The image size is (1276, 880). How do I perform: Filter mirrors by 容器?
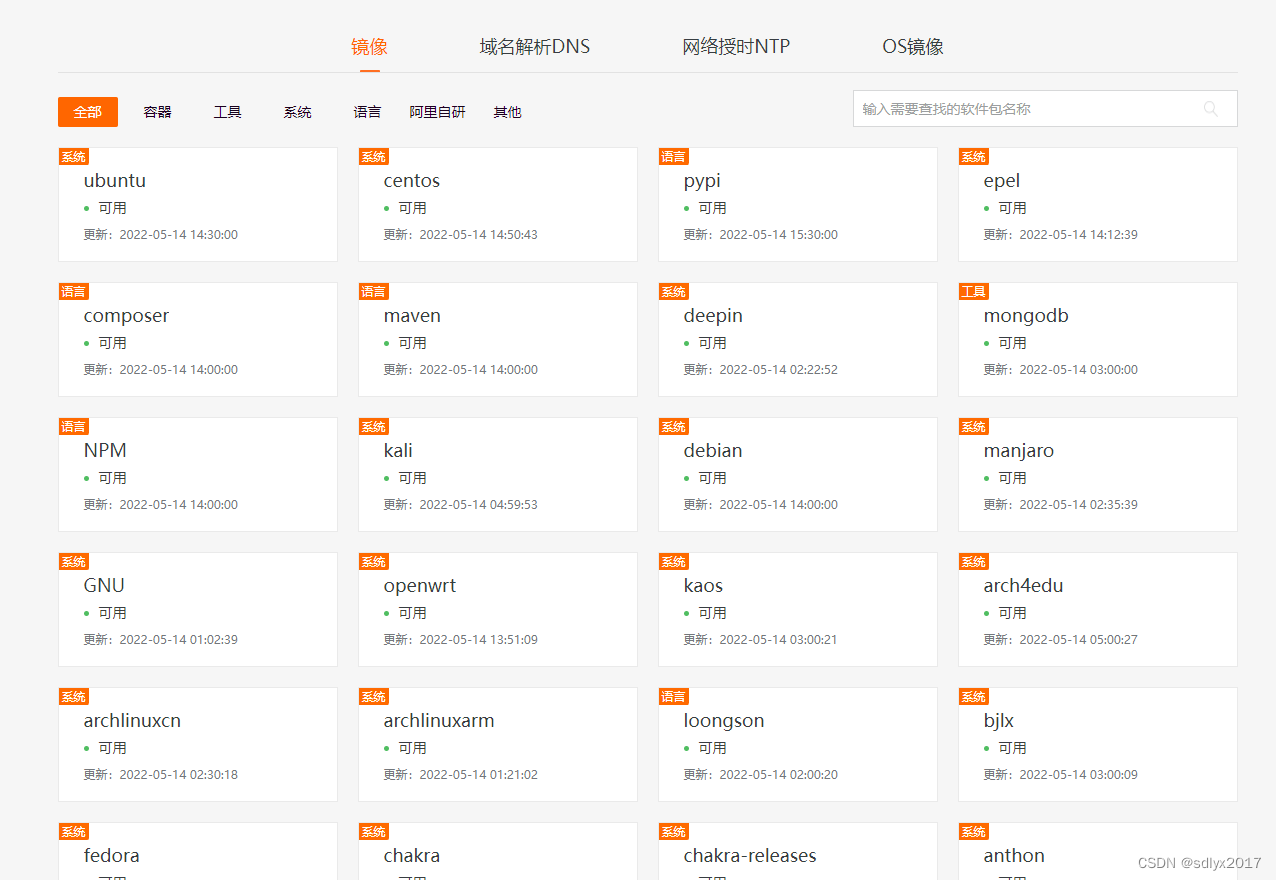tap(158, 112)
